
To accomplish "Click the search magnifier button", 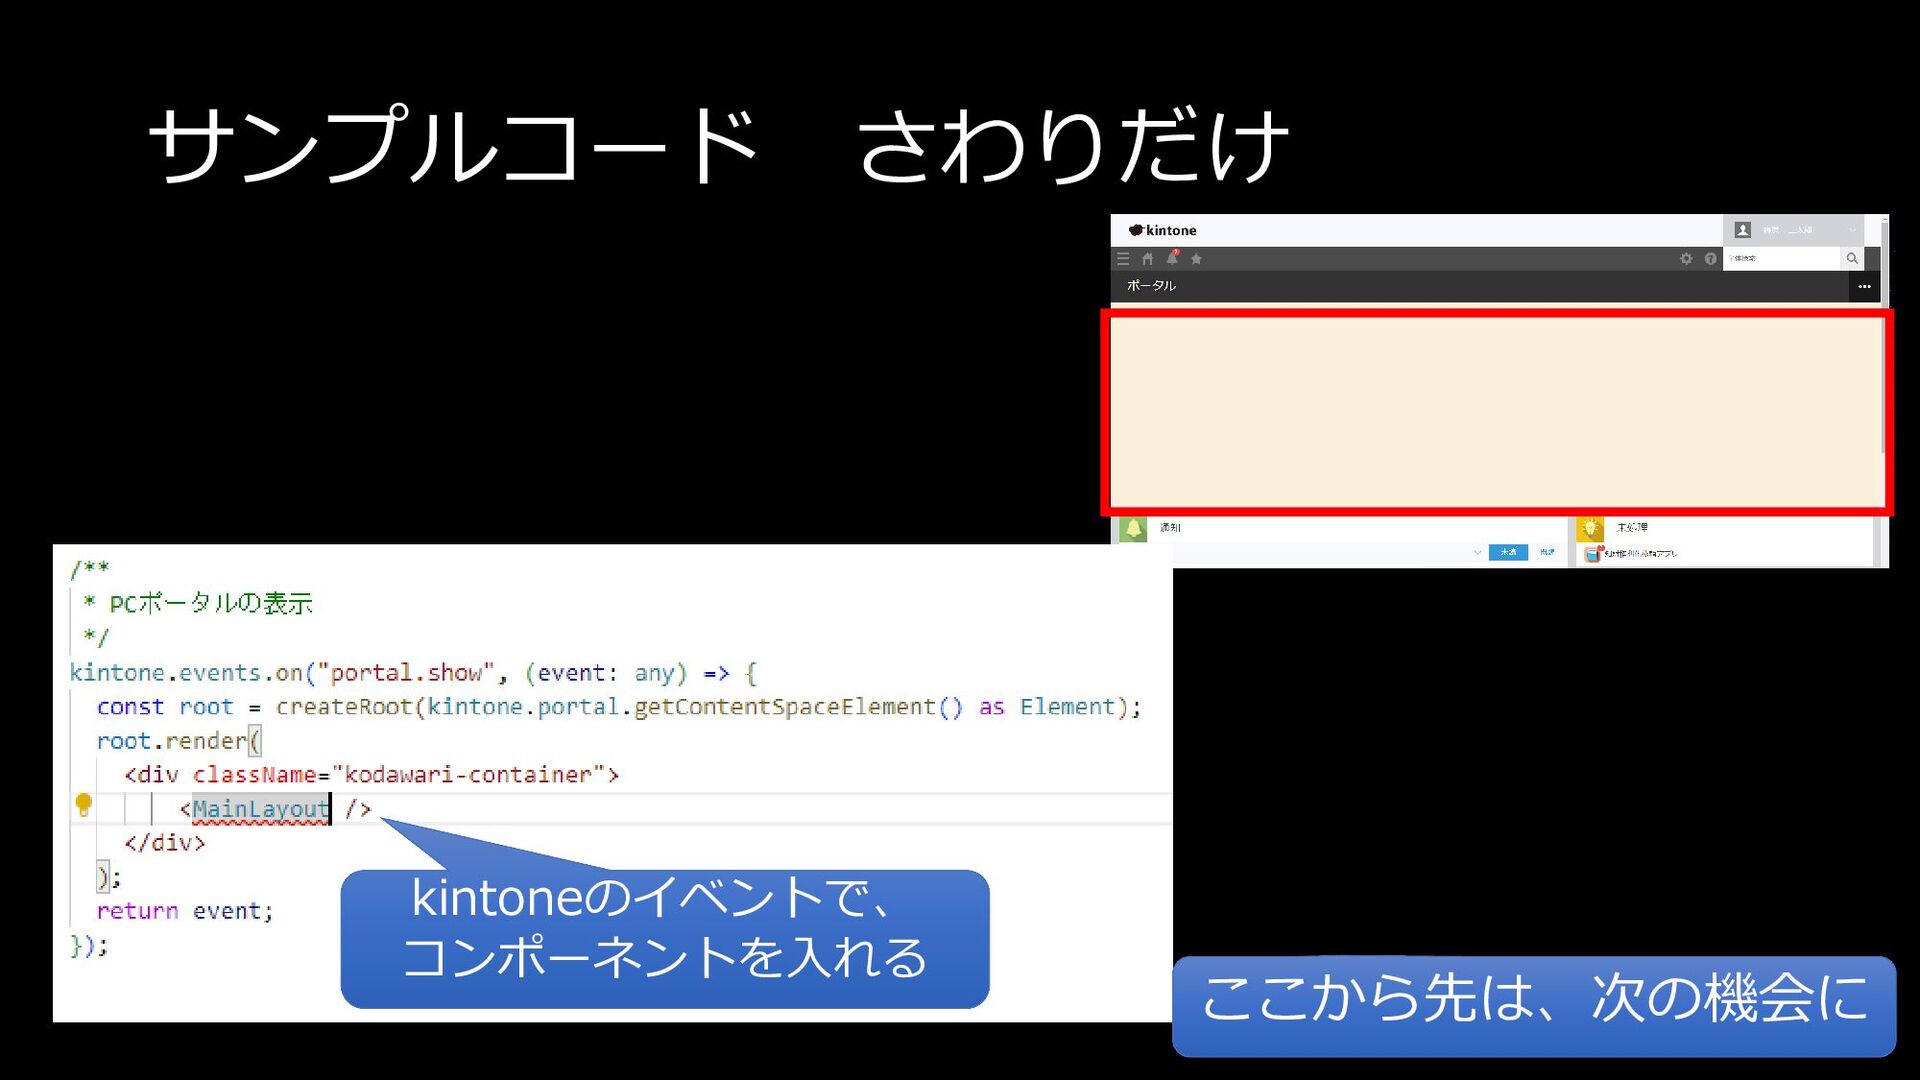I will click(x=1852, y=259).
